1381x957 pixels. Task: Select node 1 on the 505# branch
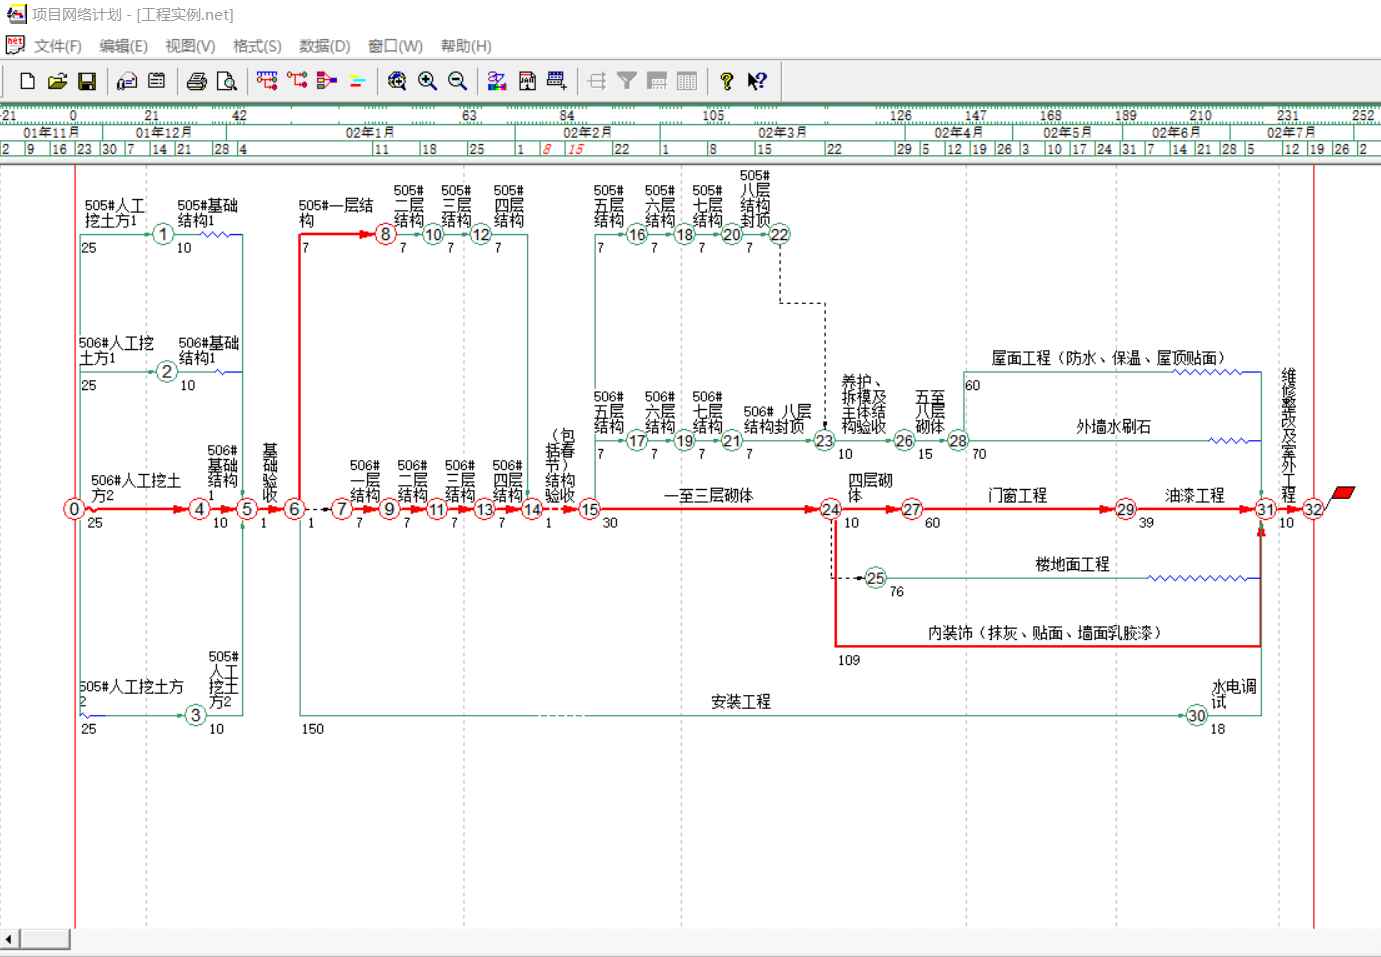[x=163, y=235]
